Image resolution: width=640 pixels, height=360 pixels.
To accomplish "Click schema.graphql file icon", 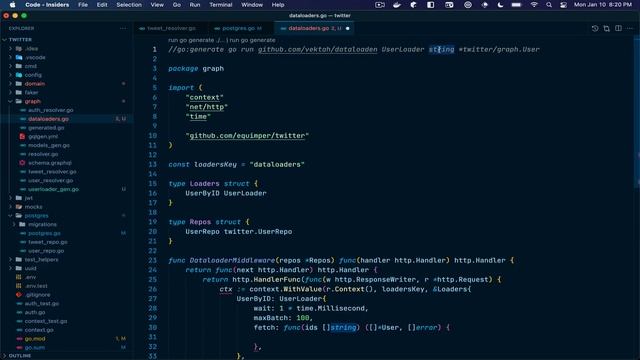I will click(22, 163).
